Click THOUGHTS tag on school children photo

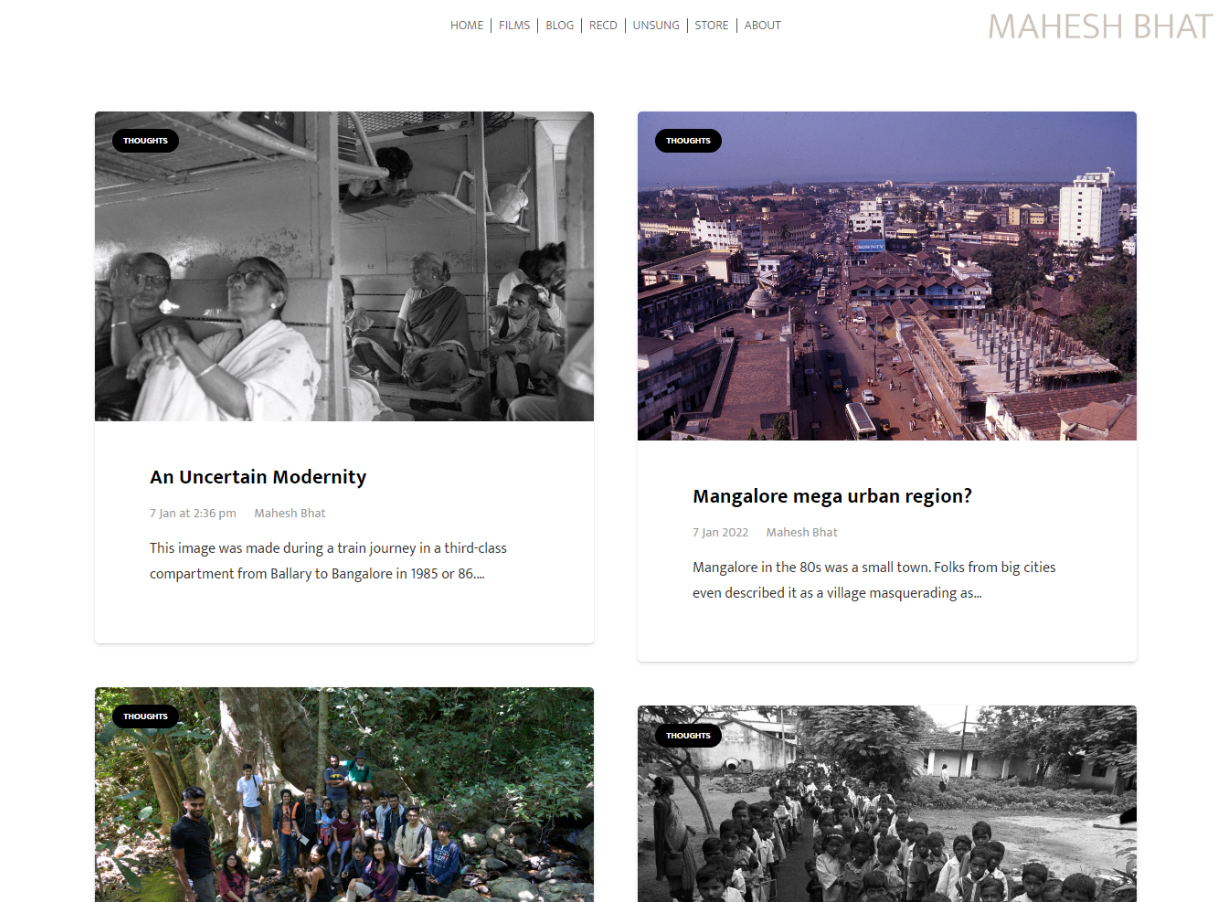tap(688, 735)
